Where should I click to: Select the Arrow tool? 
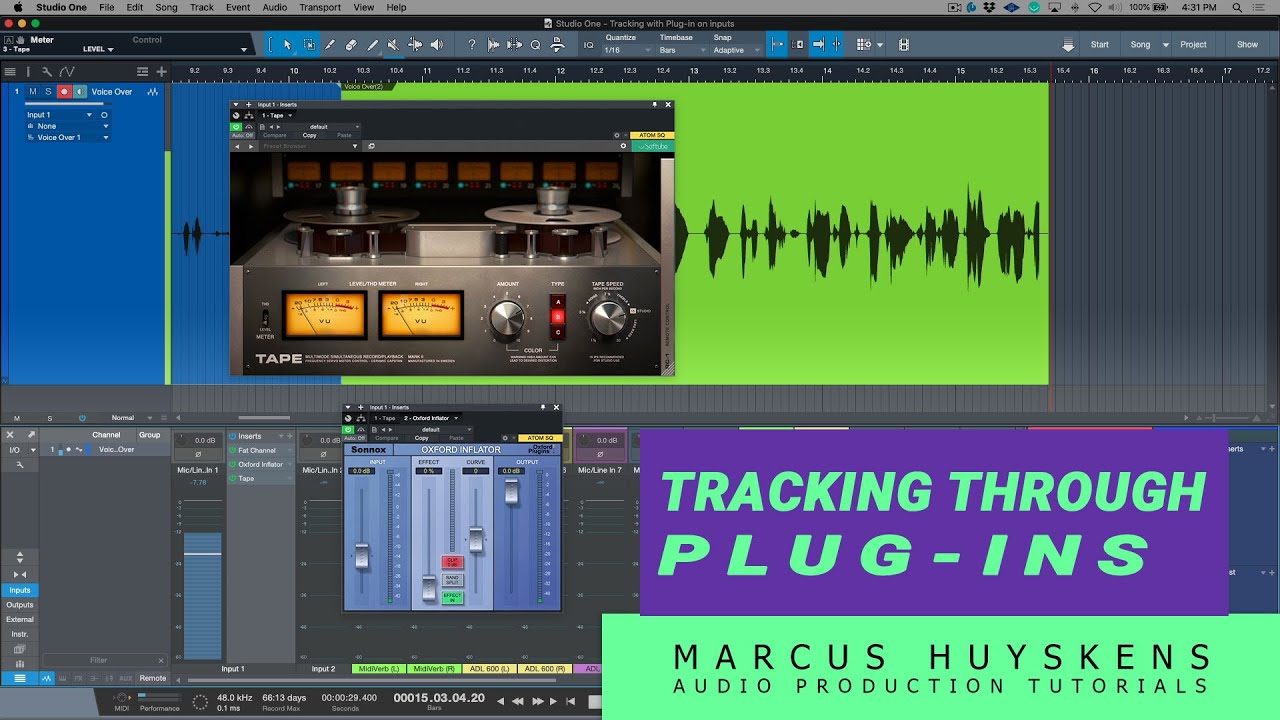click(x=287, y=44)
